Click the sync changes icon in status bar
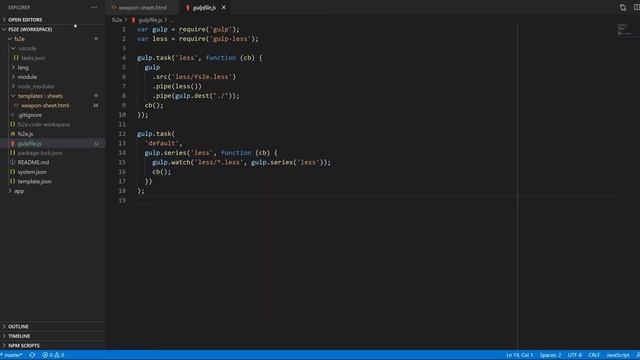This screenshot has height=360, width=640. click(x=32, y=355)
